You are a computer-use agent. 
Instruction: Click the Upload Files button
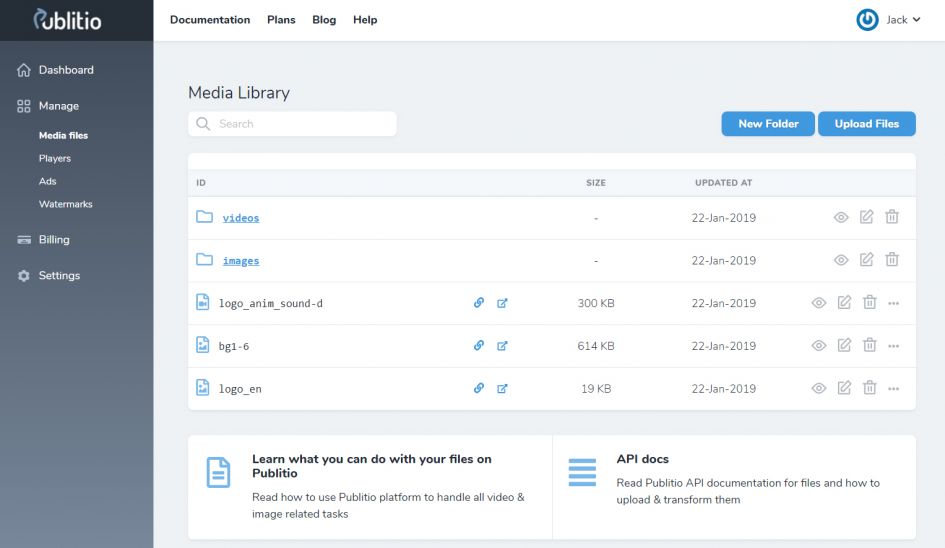click(867, 124)
